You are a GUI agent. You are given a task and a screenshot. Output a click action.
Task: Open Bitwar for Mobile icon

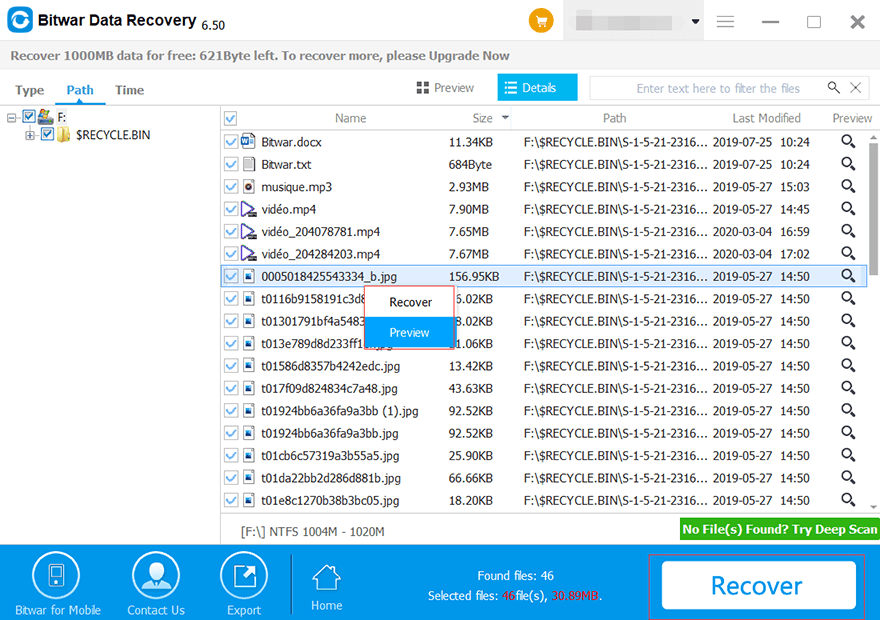click(56, 575)
